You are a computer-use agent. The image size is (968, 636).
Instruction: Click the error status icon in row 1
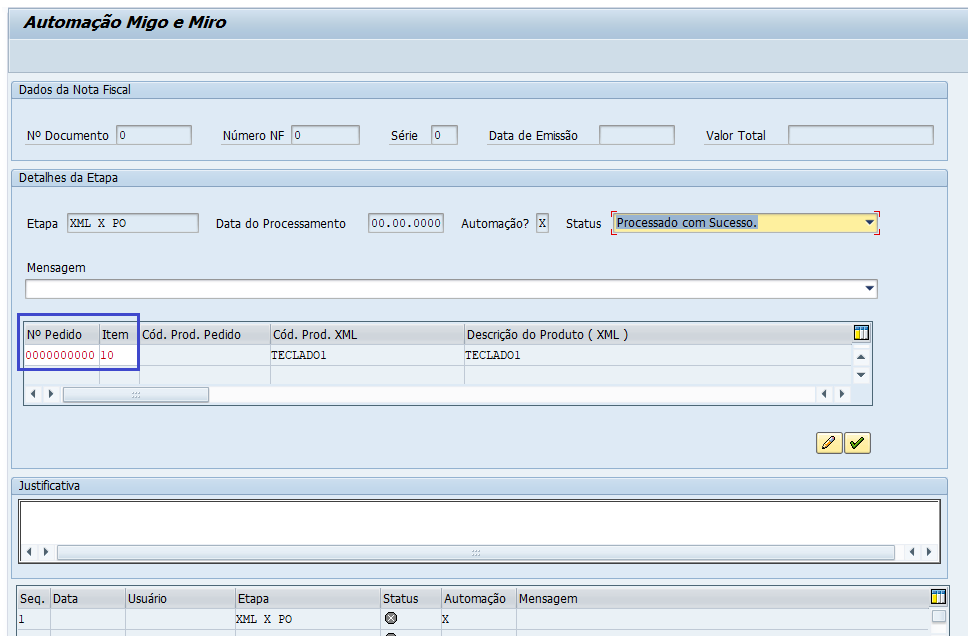pos(391,619)
